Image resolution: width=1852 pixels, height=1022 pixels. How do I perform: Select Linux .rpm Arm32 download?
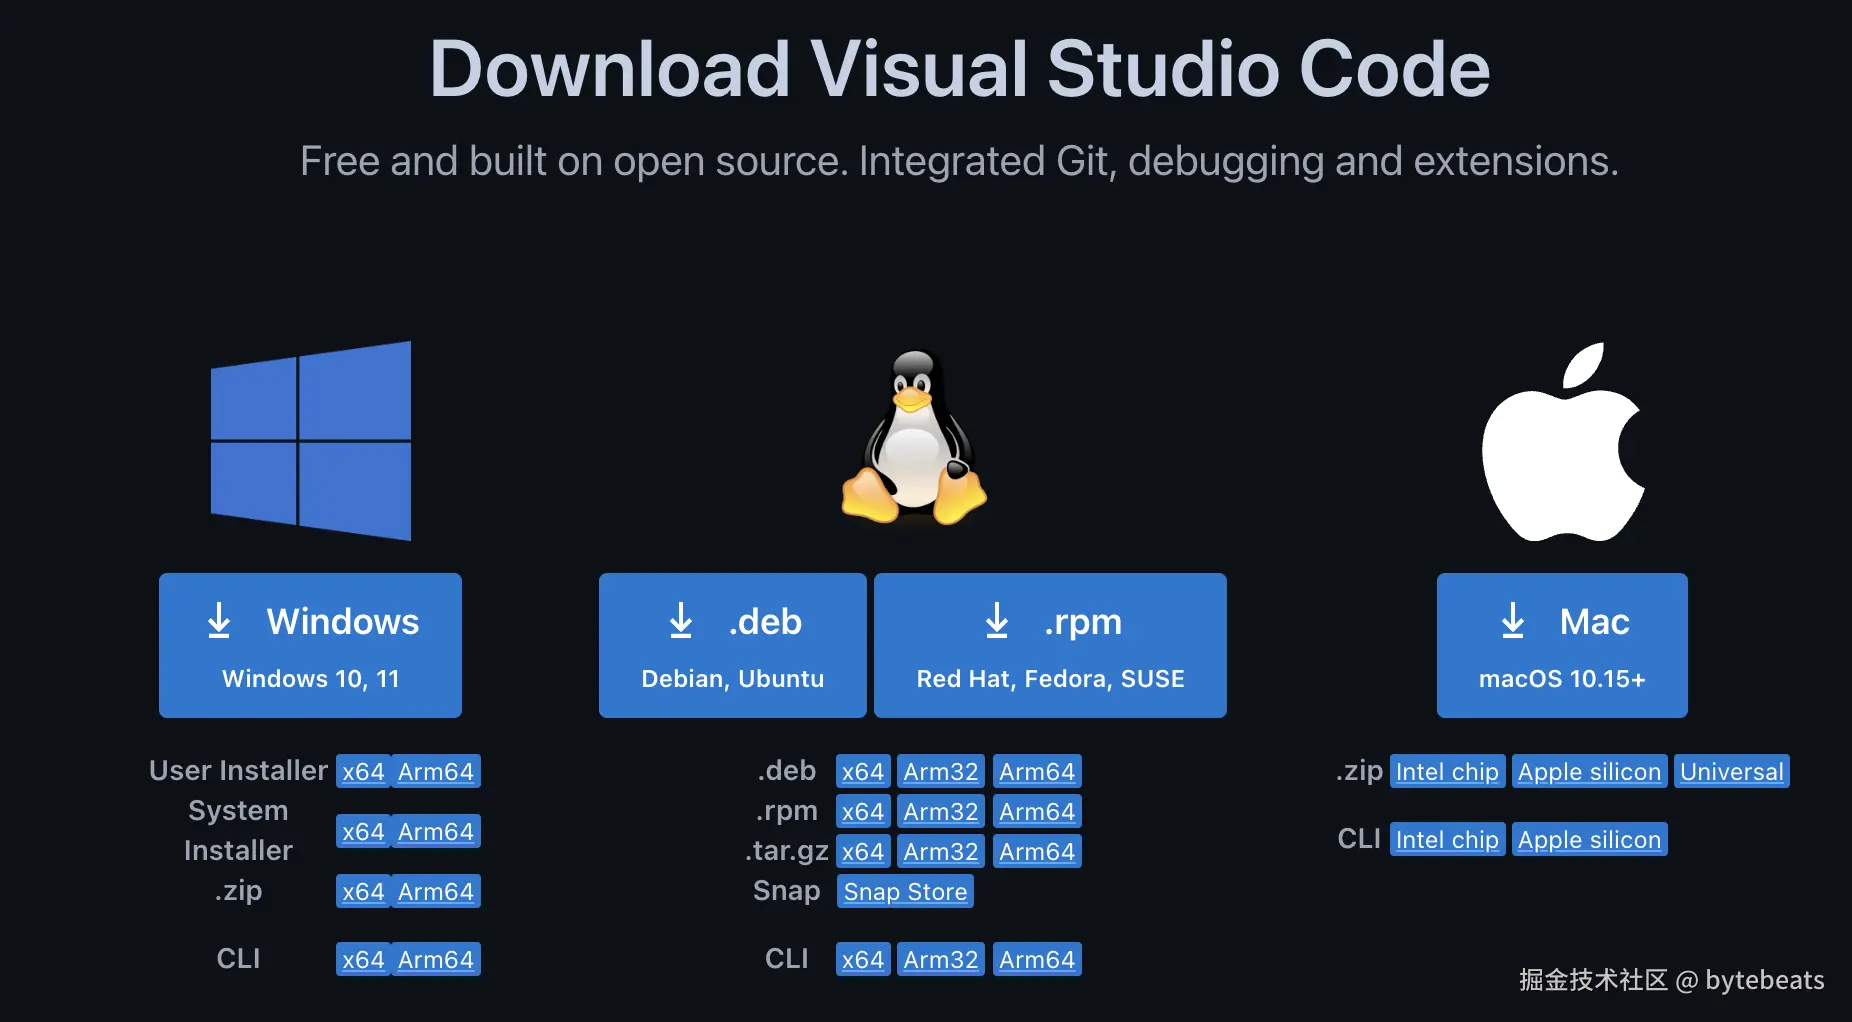pyautogui.click(x=941, y=812)
